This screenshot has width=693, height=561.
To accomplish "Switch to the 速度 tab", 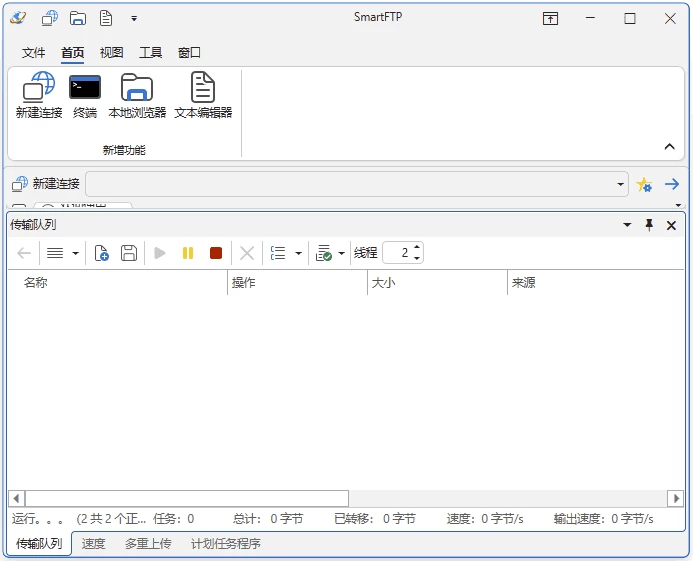I will tap(93, 544).
